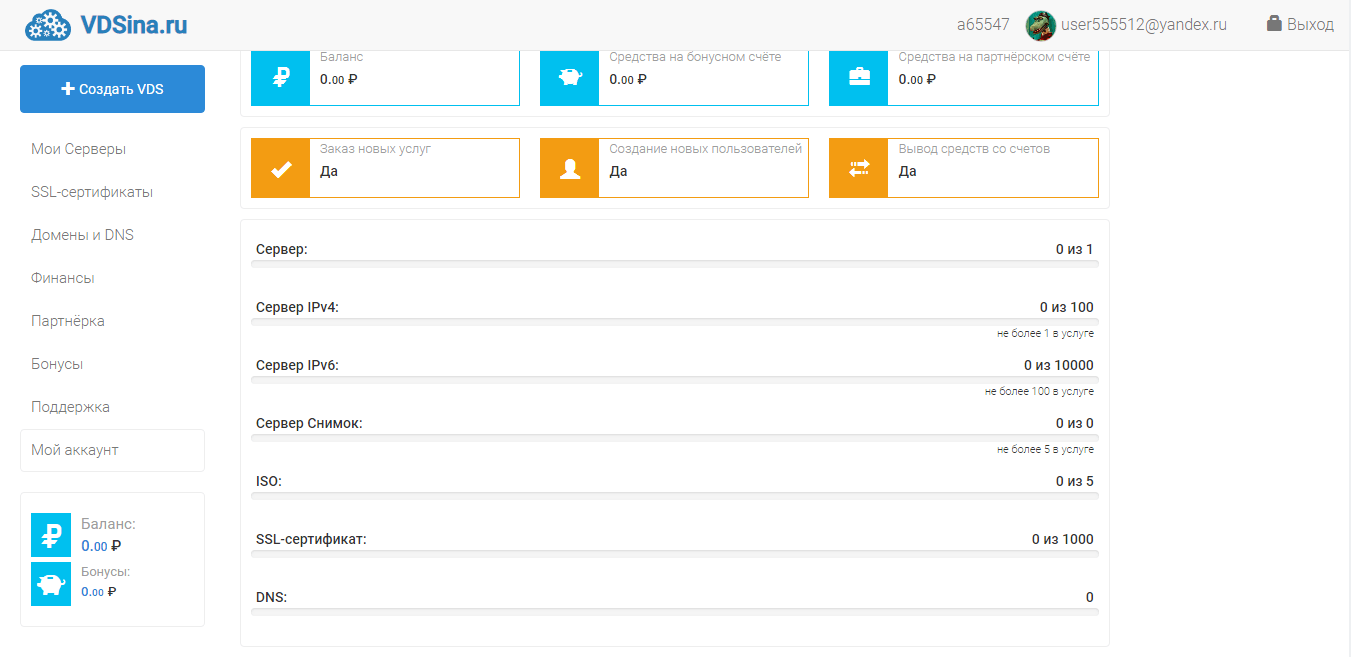Click the checkmark icon for Заказ новых услуг
Viewport: 1351px width, 657px height.
[281, 168]
